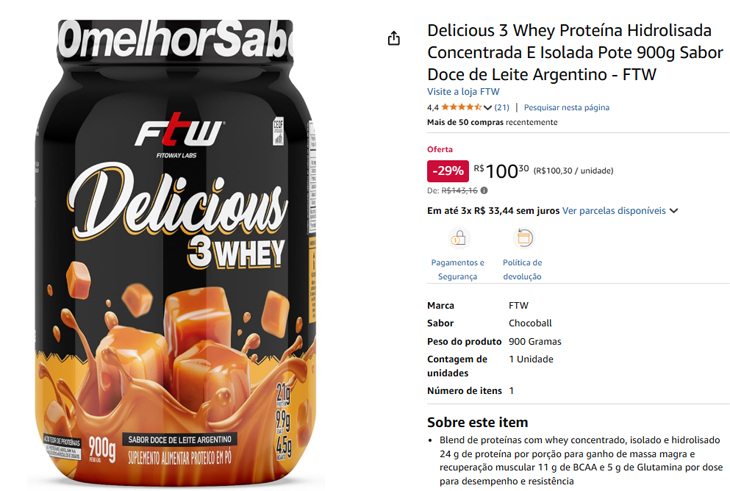This screenshot has width=730, height=491.
Task: Click the product title text
Action: 575,52
